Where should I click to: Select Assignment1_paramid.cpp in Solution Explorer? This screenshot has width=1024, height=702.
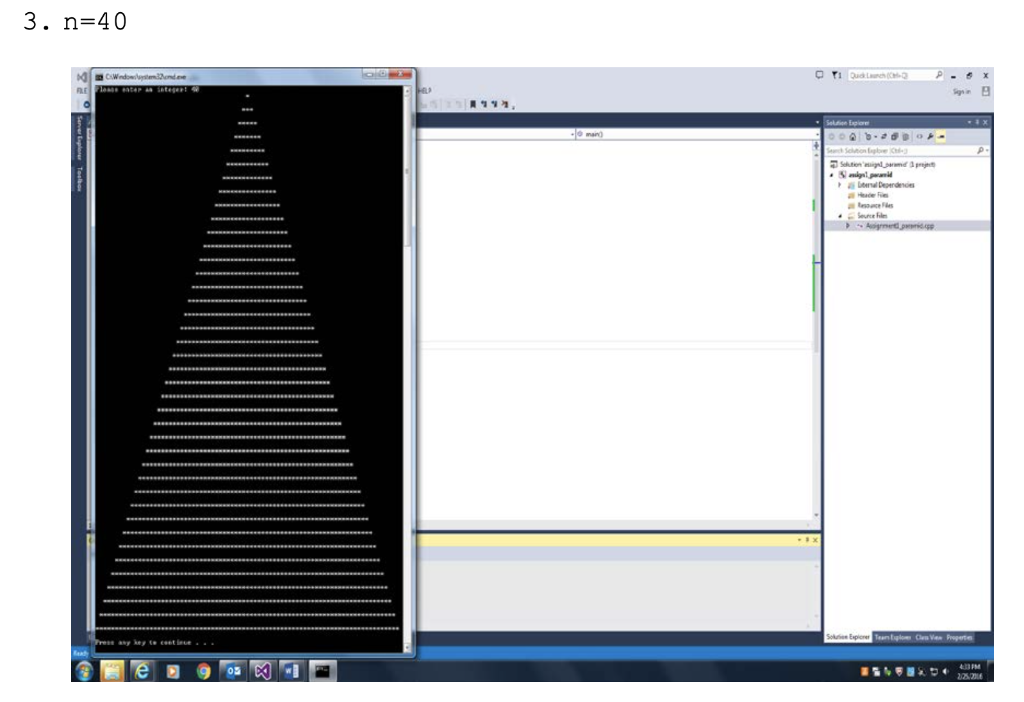point(901,225)
